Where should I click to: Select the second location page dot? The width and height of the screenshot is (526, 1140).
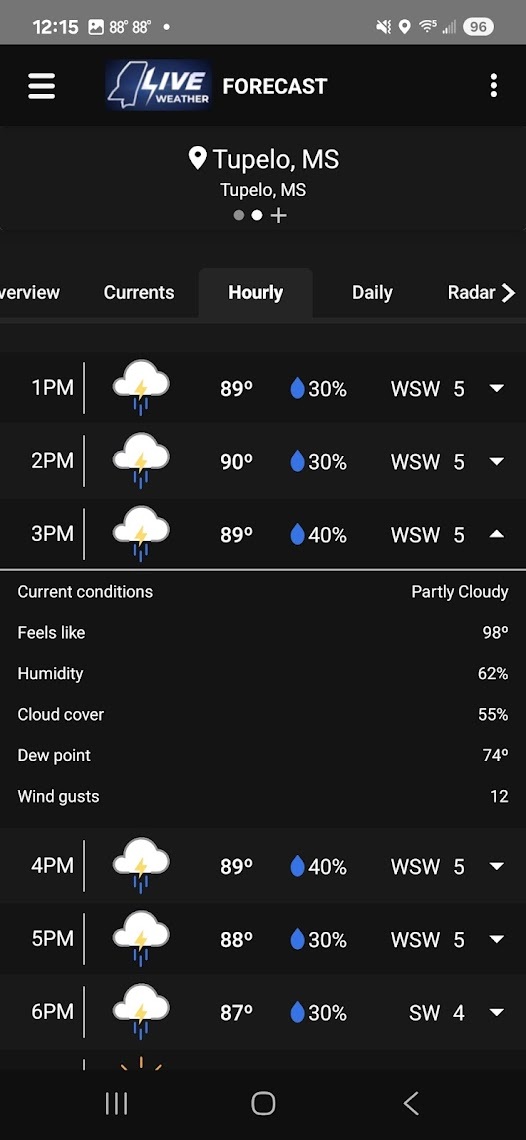[256, 215]
